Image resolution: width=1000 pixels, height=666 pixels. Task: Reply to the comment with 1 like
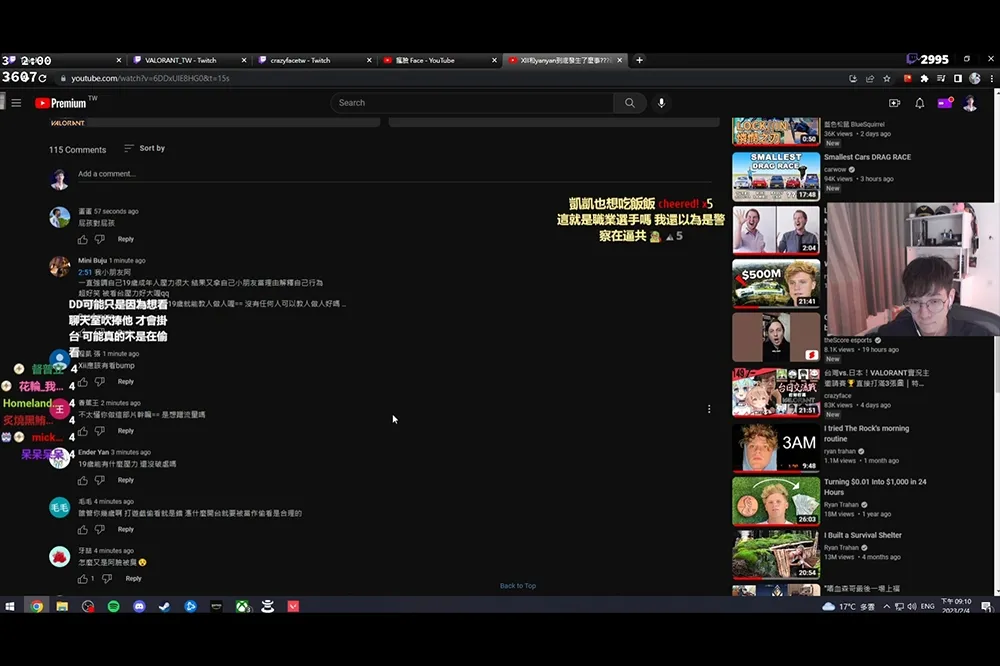[133, 579]
